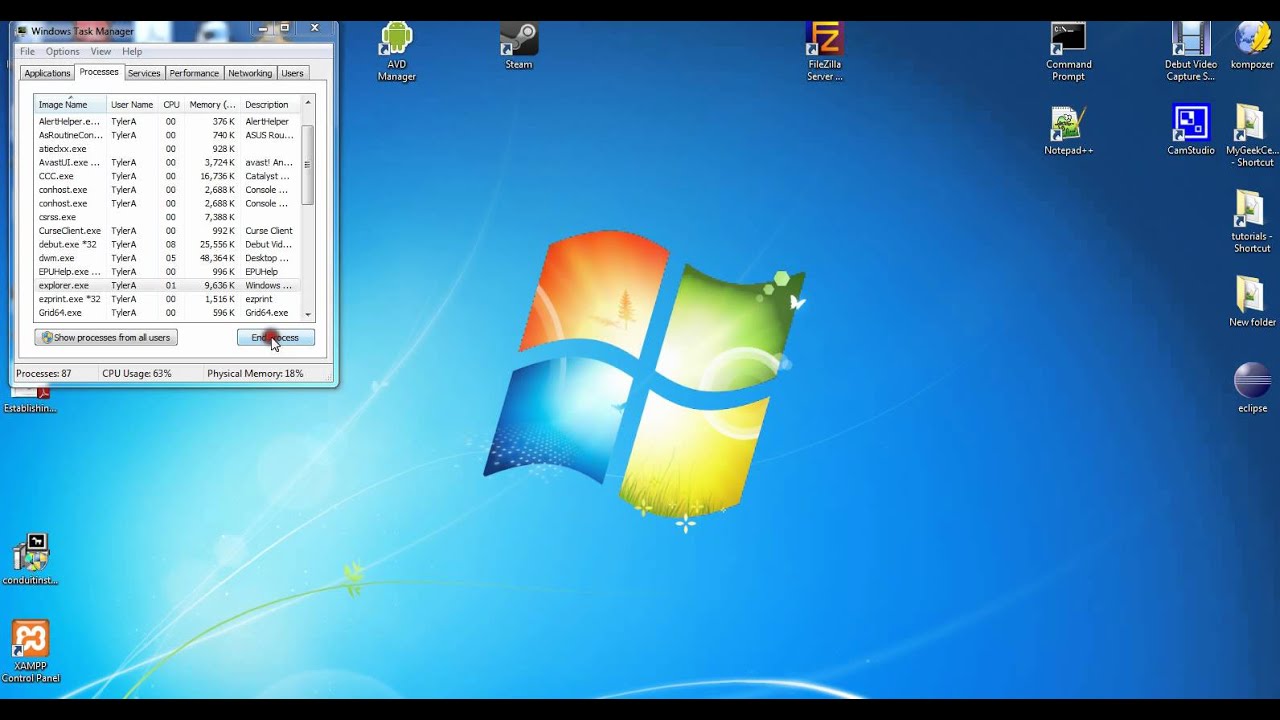The image size is (1280, 720).
Task: Switch to the Users tab
Action: 292,73
